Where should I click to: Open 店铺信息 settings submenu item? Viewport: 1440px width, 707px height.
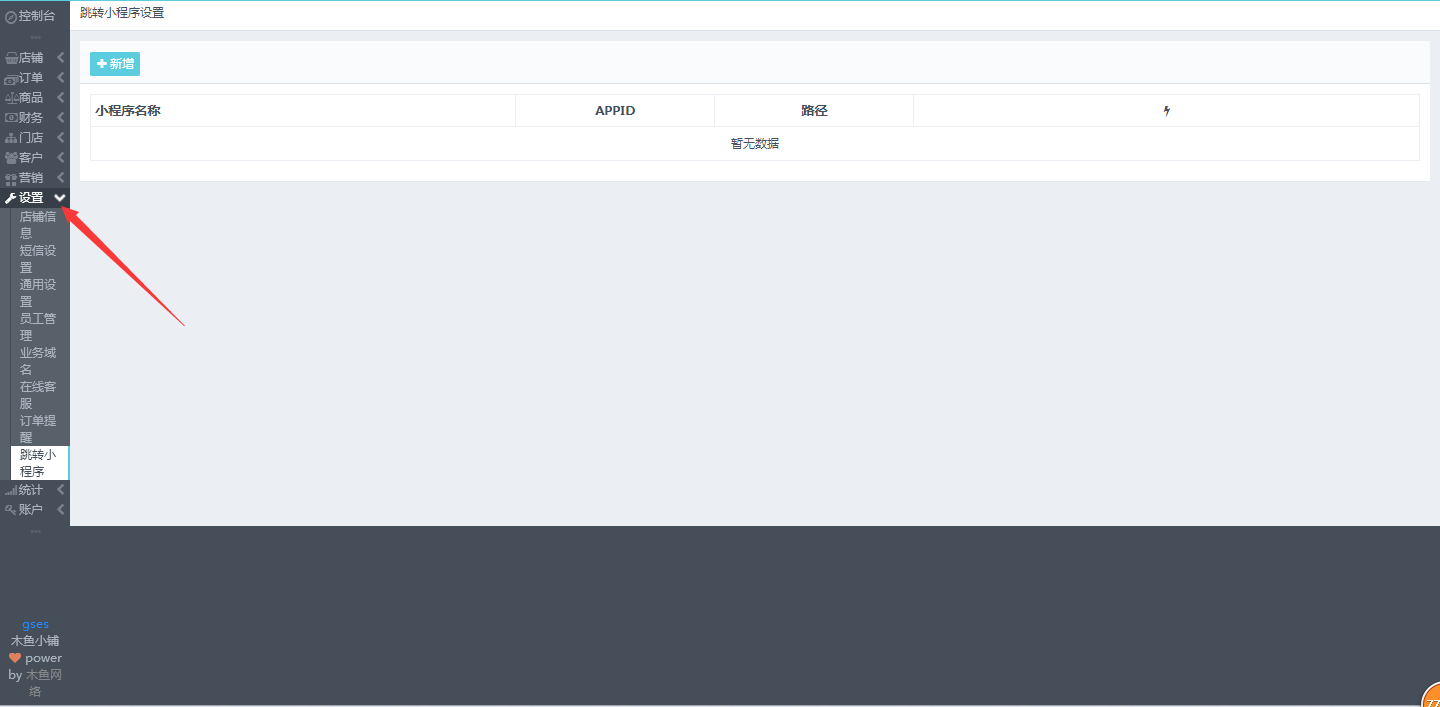38,224
